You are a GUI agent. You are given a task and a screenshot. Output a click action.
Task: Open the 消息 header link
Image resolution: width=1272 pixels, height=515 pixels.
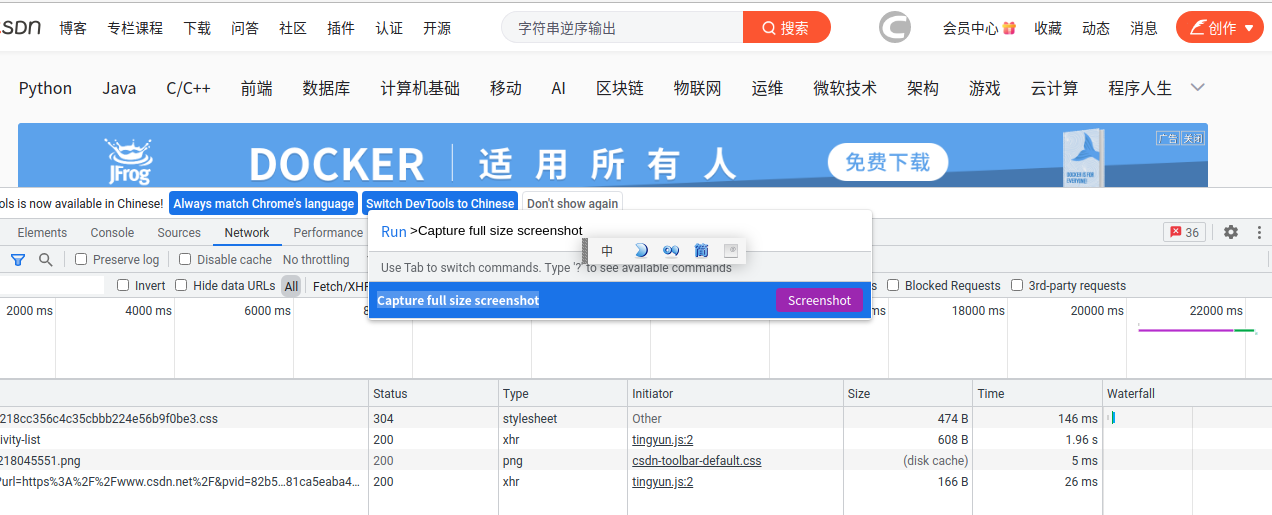tap(1144, 28)
